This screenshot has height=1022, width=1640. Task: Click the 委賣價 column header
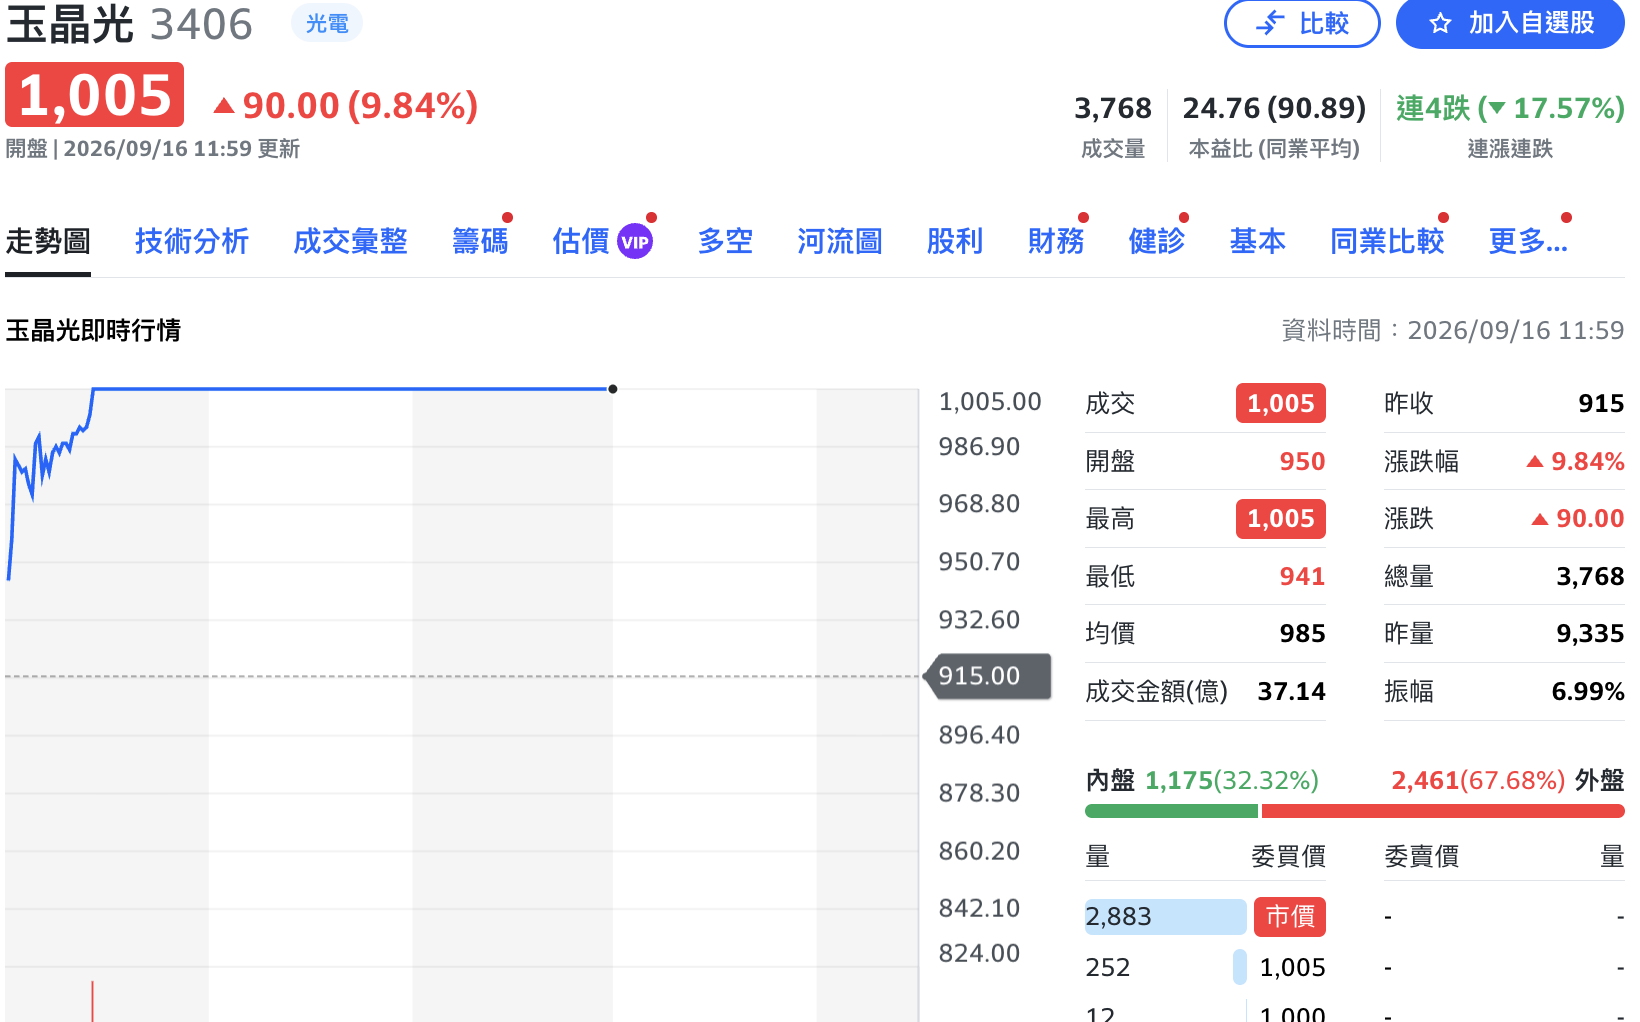1421,857
